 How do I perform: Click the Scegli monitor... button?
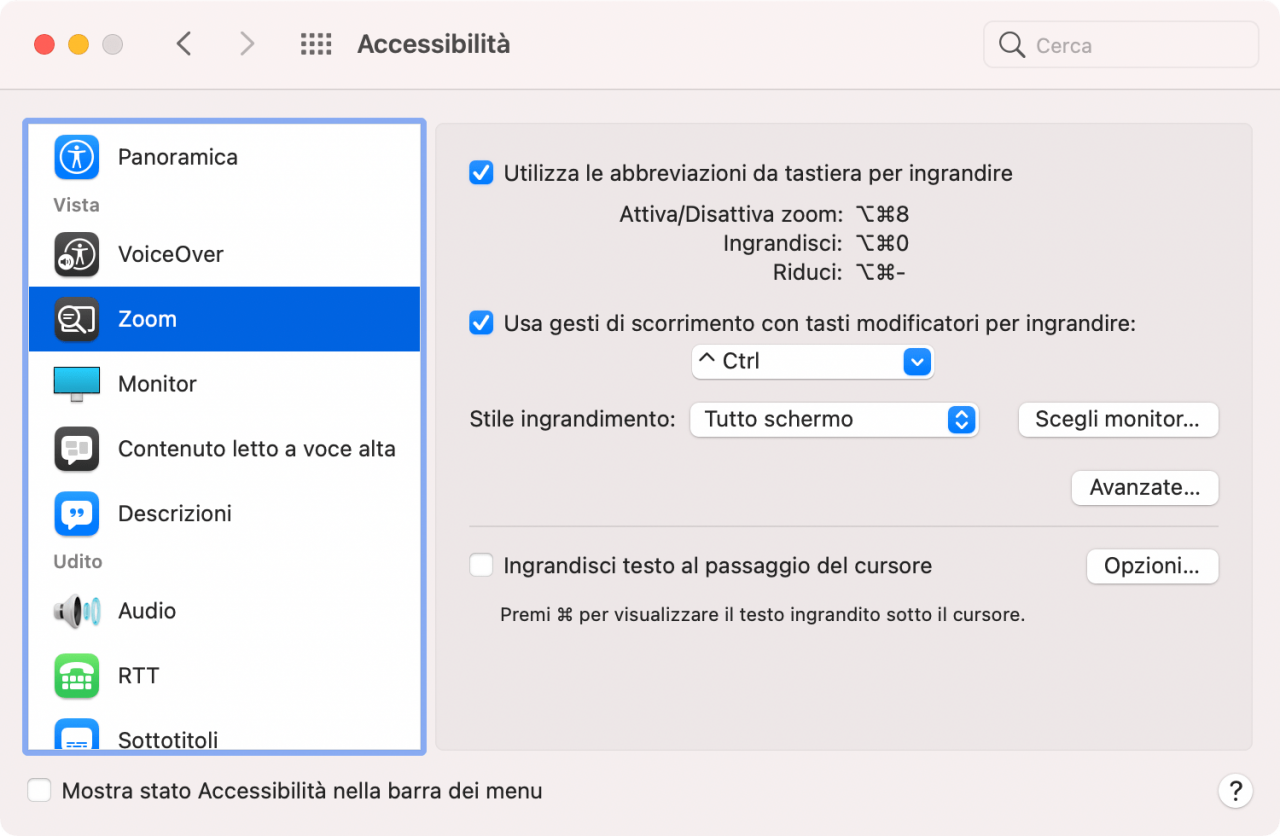click(x=1118, y=419)
